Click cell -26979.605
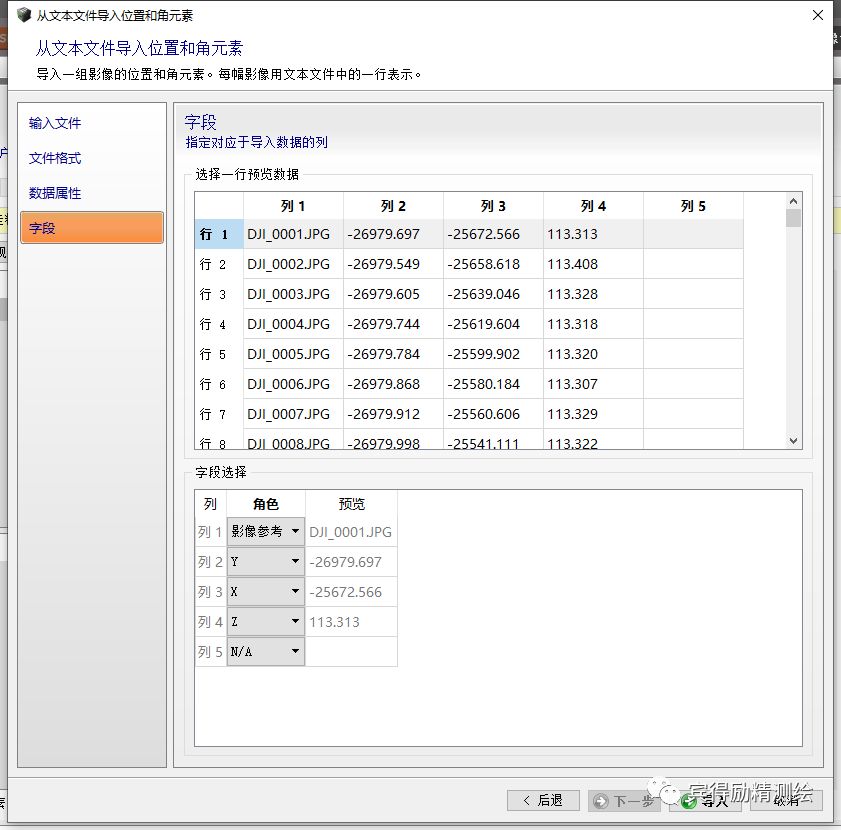This screenshot has height=830, width=841. click(x=393, y=294)
